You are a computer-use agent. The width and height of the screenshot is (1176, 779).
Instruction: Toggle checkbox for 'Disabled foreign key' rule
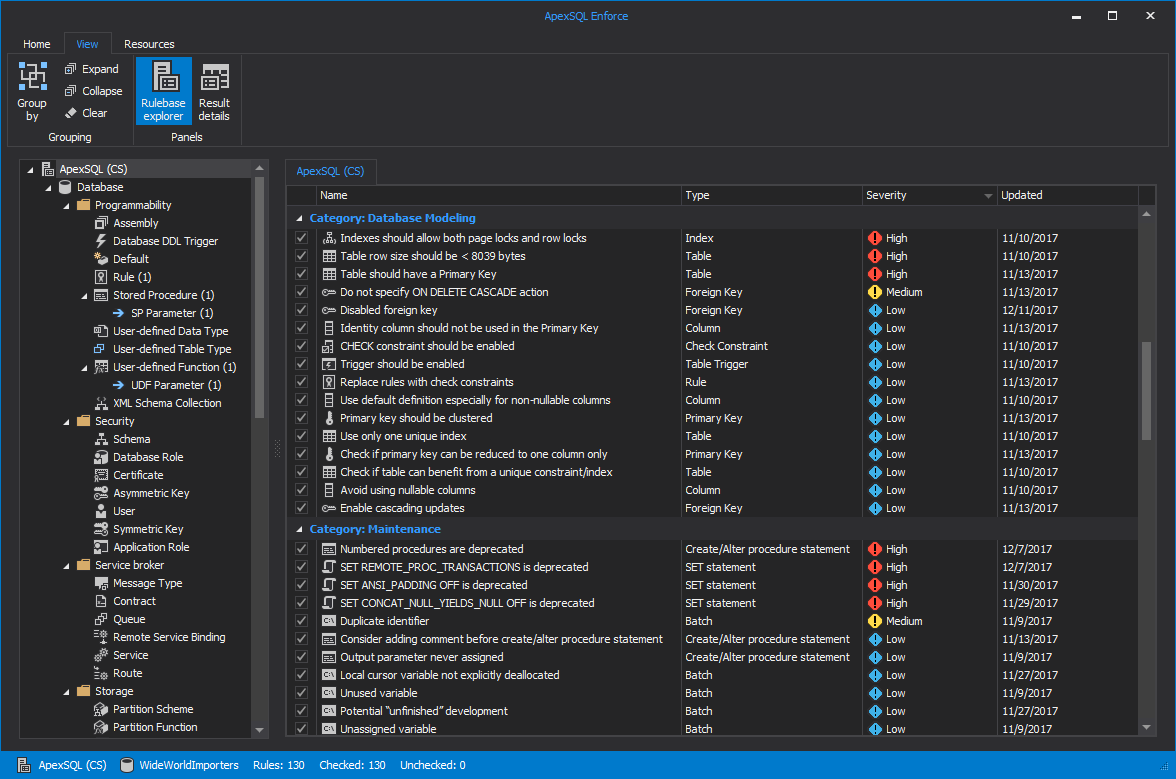pyautogui.click(x=302, y=310)
